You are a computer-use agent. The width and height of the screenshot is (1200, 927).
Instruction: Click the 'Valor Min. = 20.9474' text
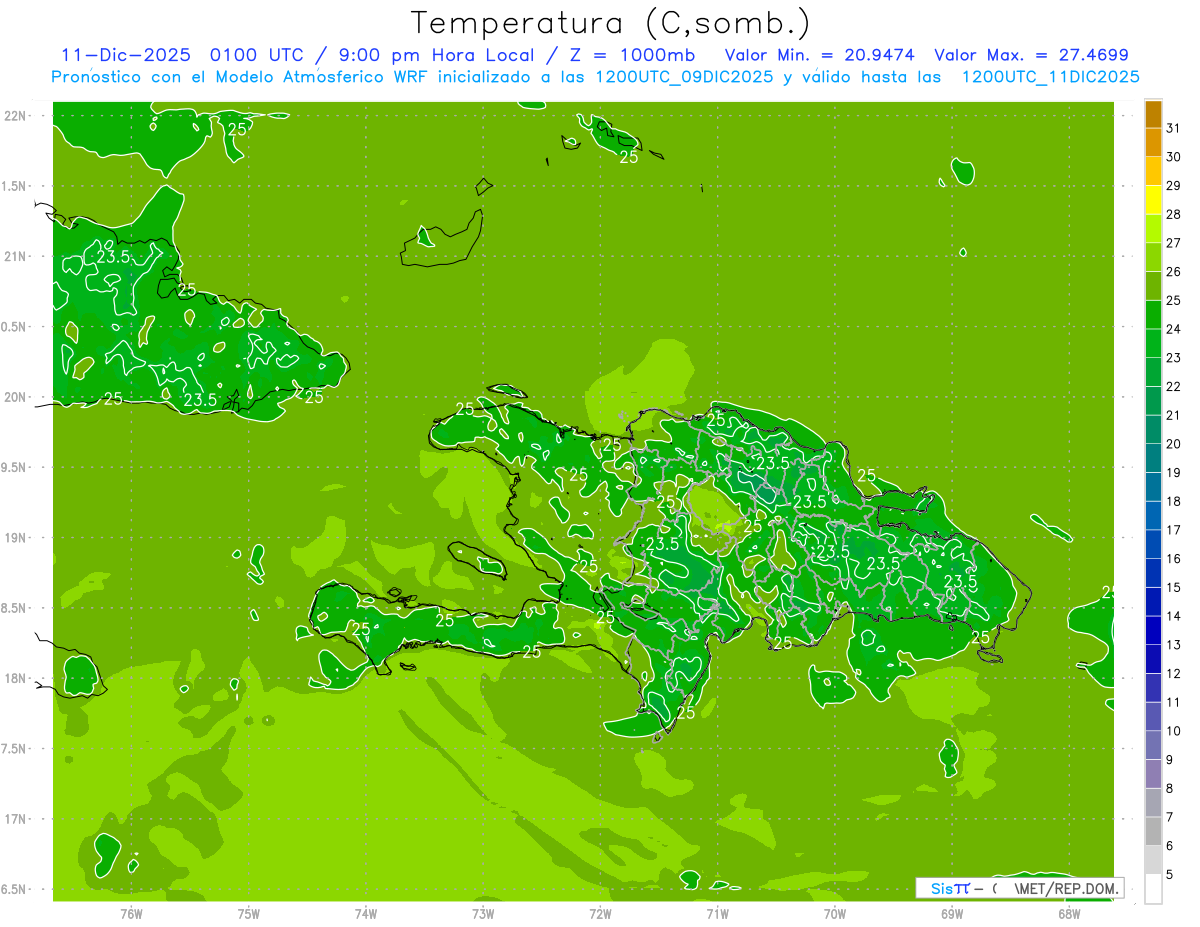(x=820, y=55)
